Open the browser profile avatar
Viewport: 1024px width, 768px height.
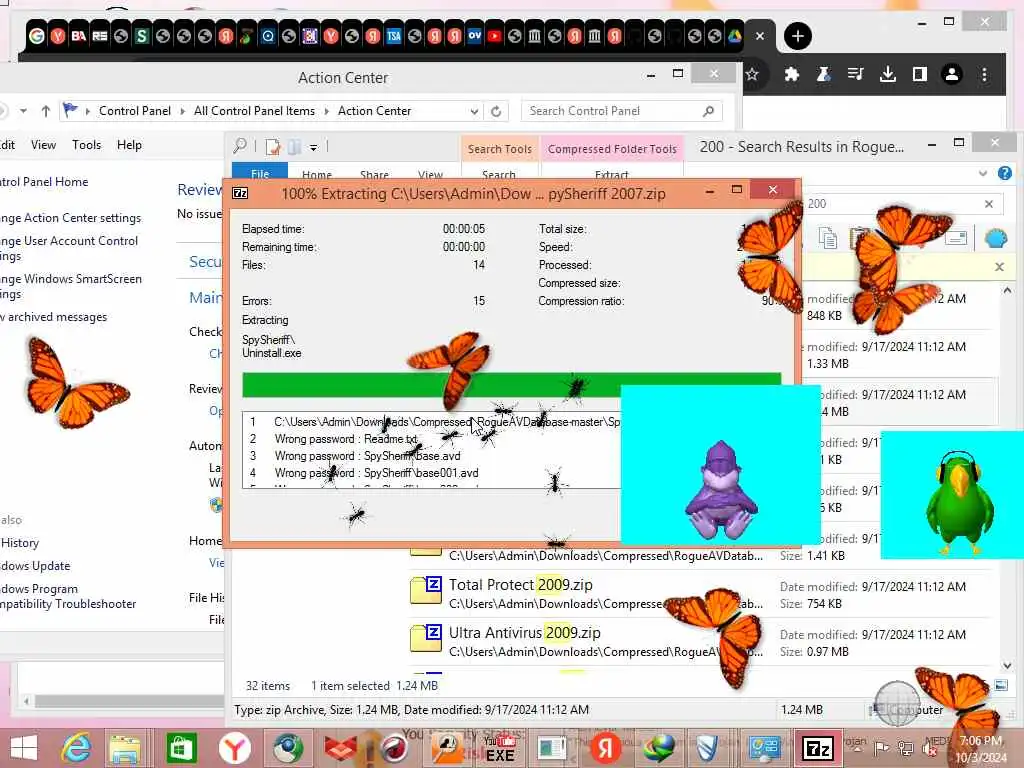(952, 74)
